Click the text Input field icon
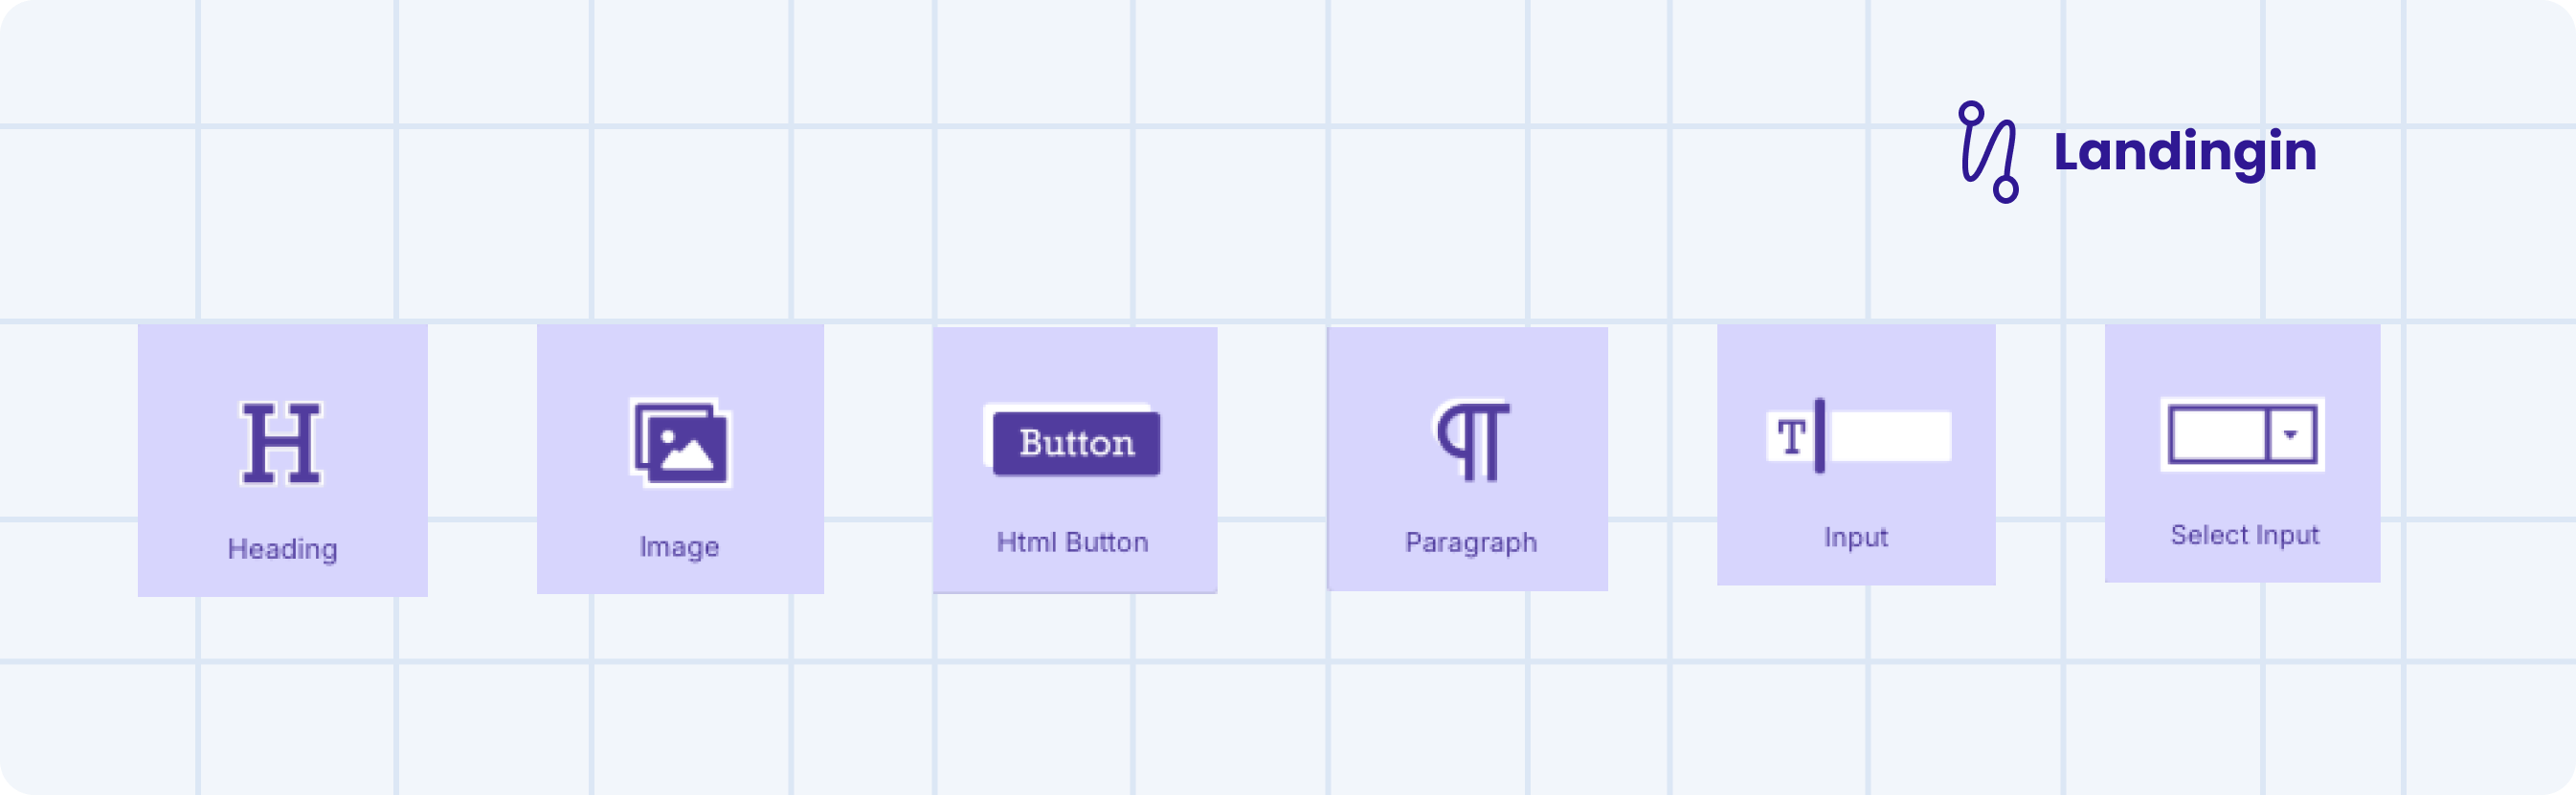This screenshot has height=795, width=2576. pos(1858,436)
